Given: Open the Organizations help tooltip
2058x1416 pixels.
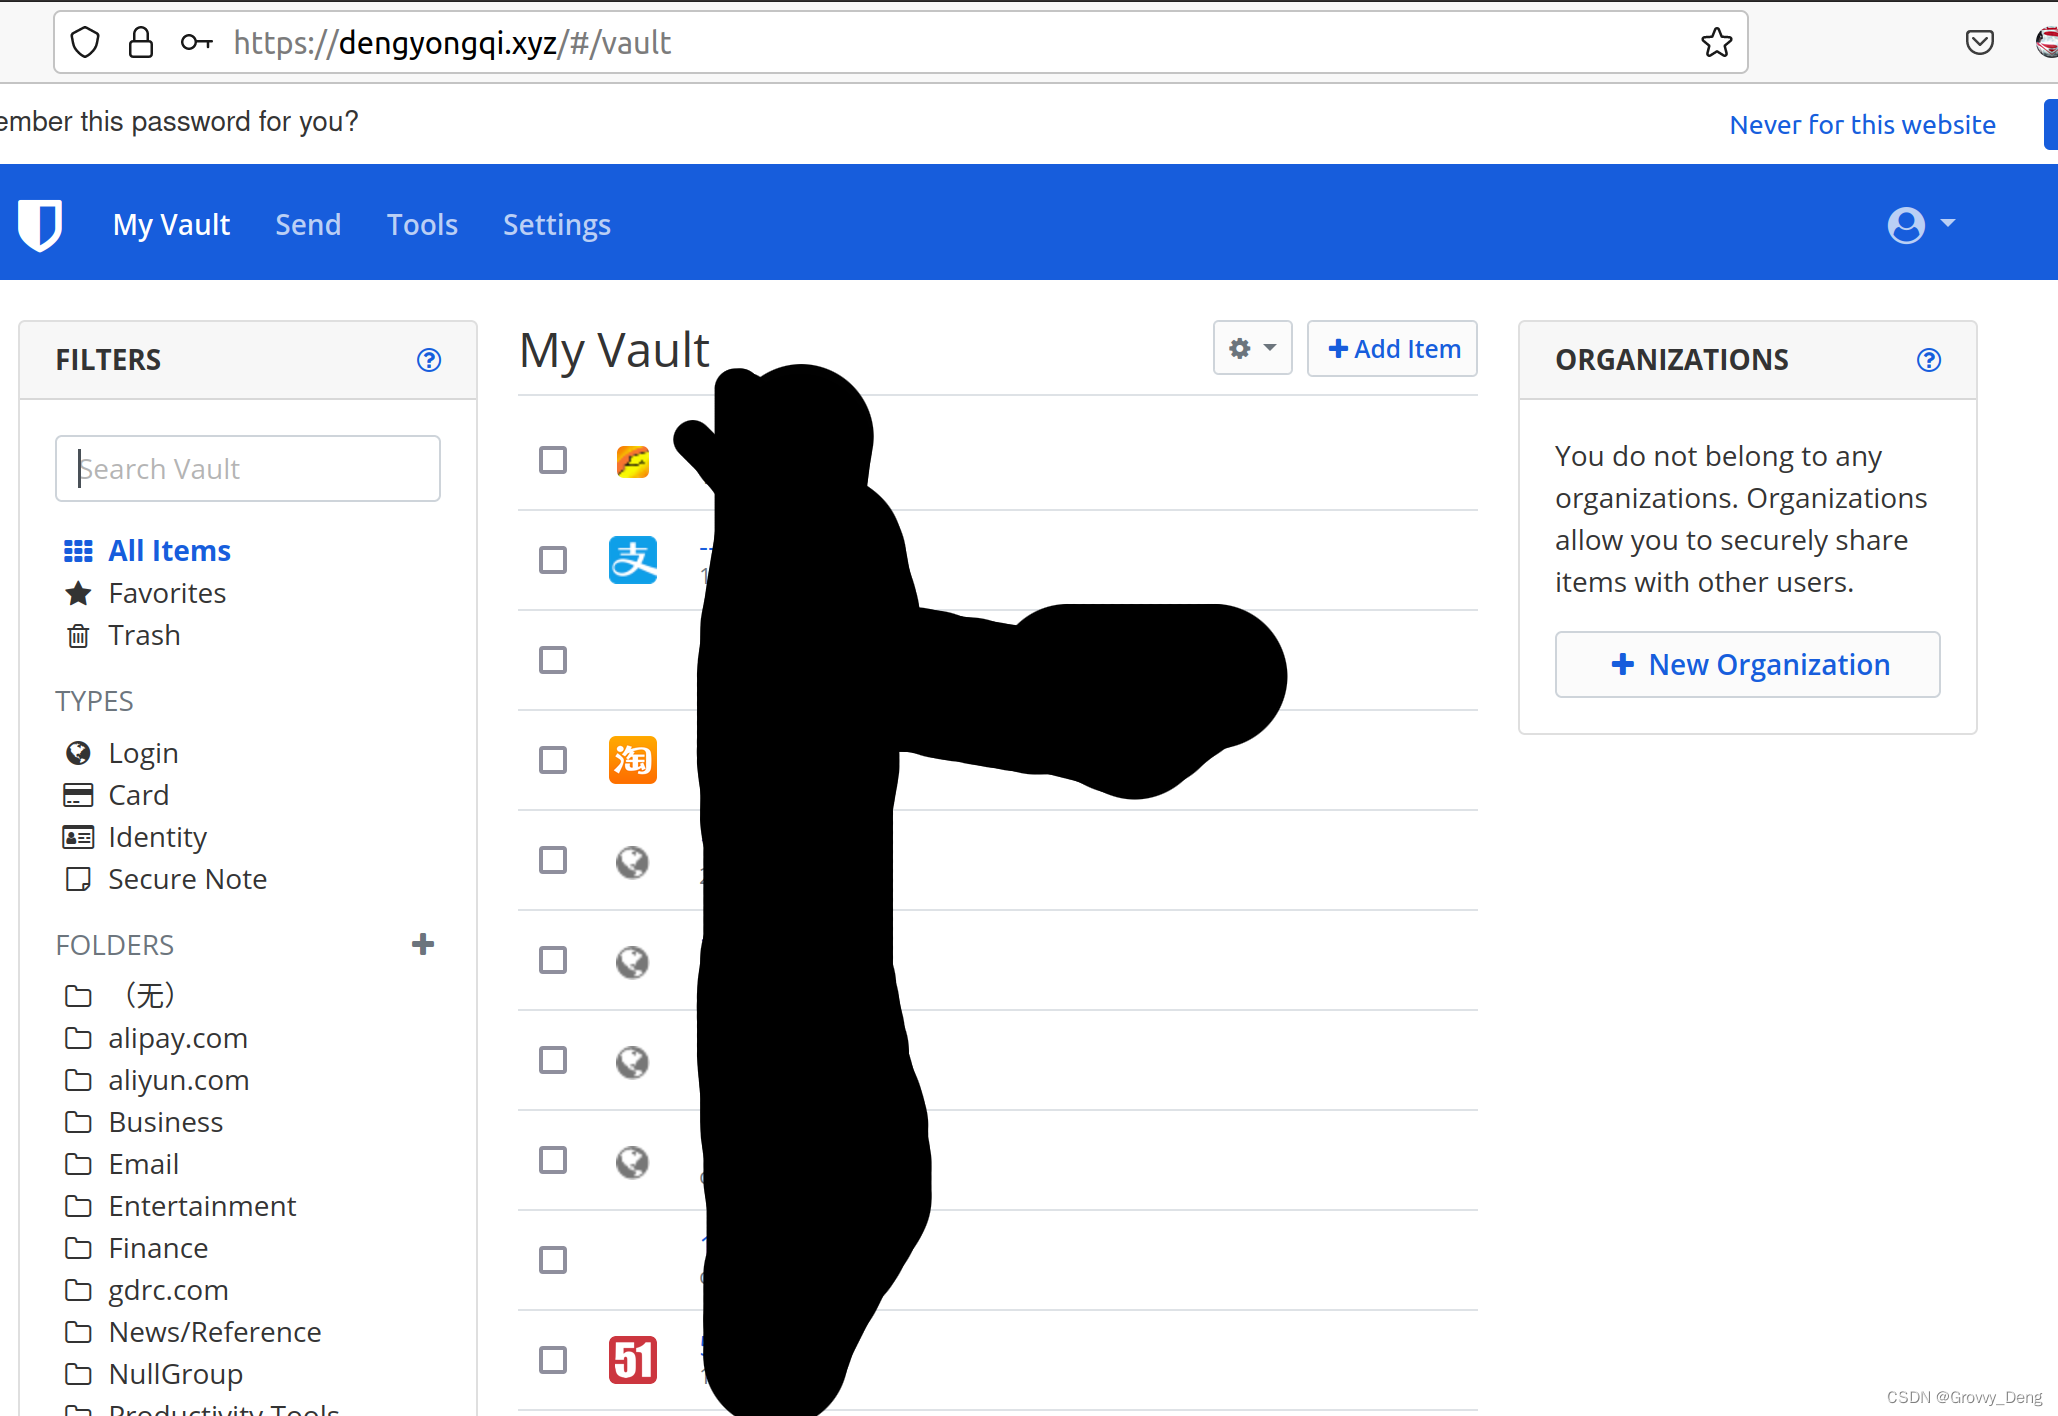Looking at the screenshot, I should [1929, 359].
